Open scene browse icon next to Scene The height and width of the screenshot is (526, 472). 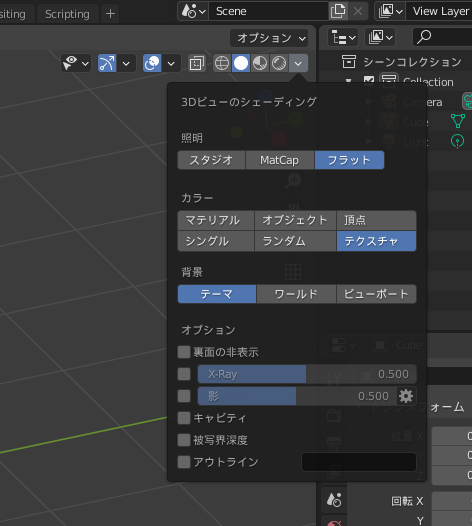point(193,11)
